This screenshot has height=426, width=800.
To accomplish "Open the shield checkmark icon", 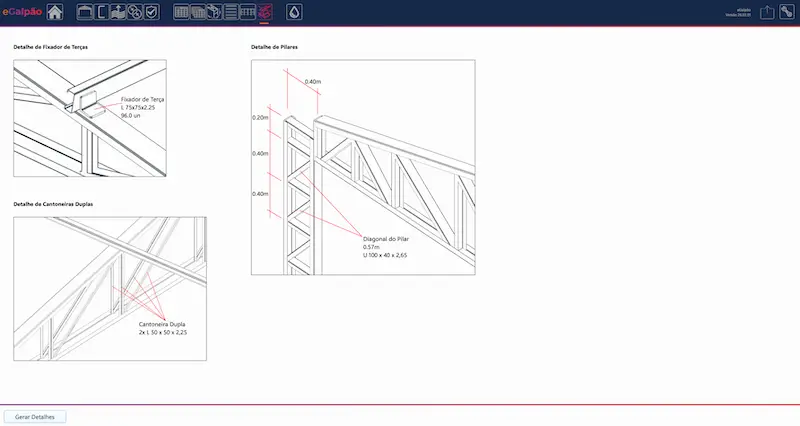I will (x=152, y=12).
